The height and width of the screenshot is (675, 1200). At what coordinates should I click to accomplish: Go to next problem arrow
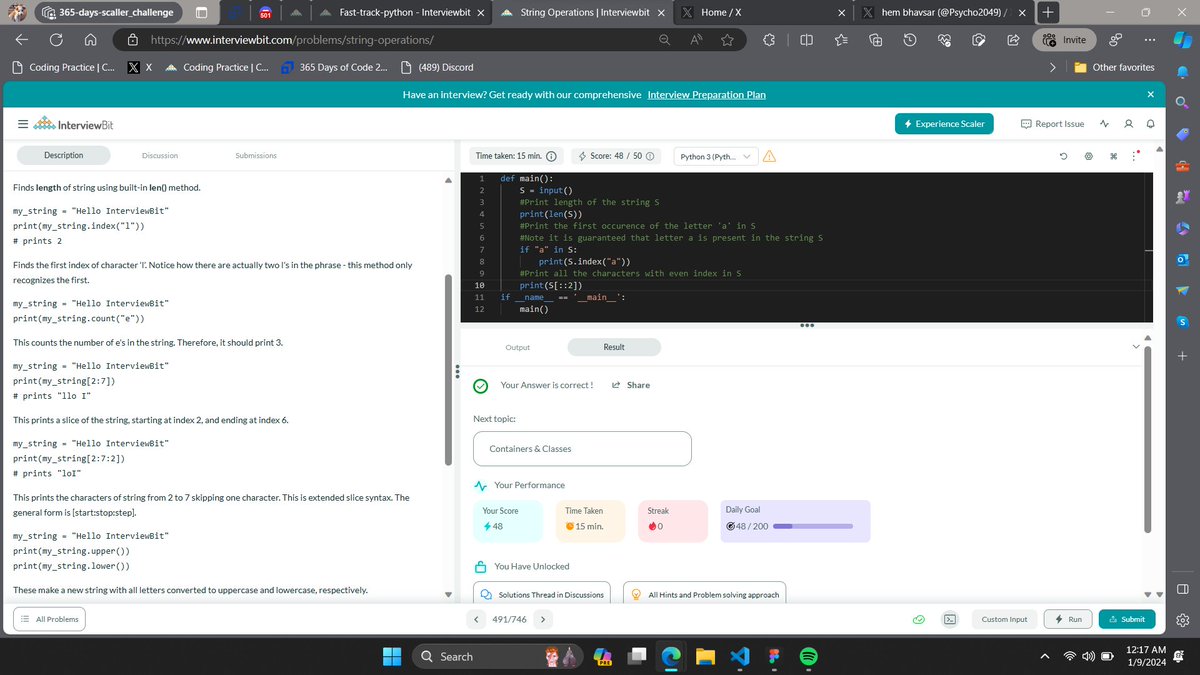coord(542,620)
